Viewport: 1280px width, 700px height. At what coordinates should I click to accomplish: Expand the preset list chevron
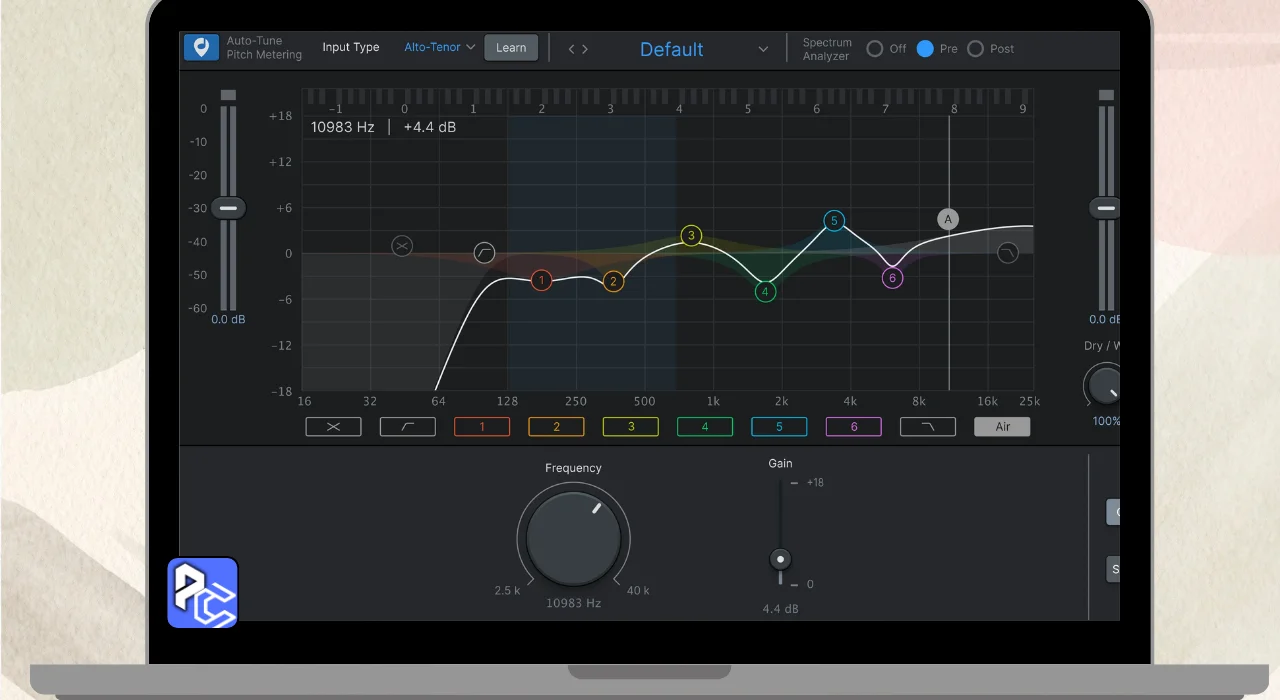click(763, 49)
